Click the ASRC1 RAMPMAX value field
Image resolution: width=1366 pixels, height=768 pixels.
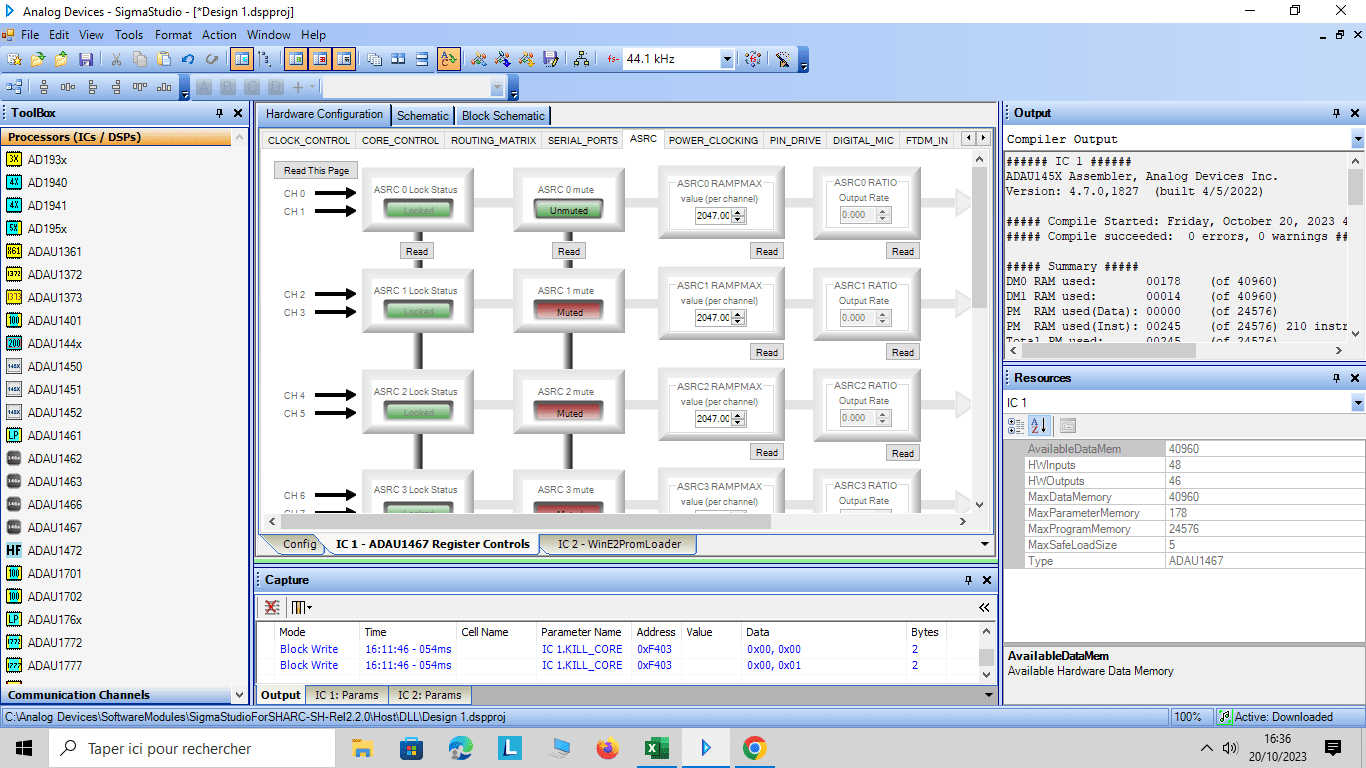[x=714, y=317]
